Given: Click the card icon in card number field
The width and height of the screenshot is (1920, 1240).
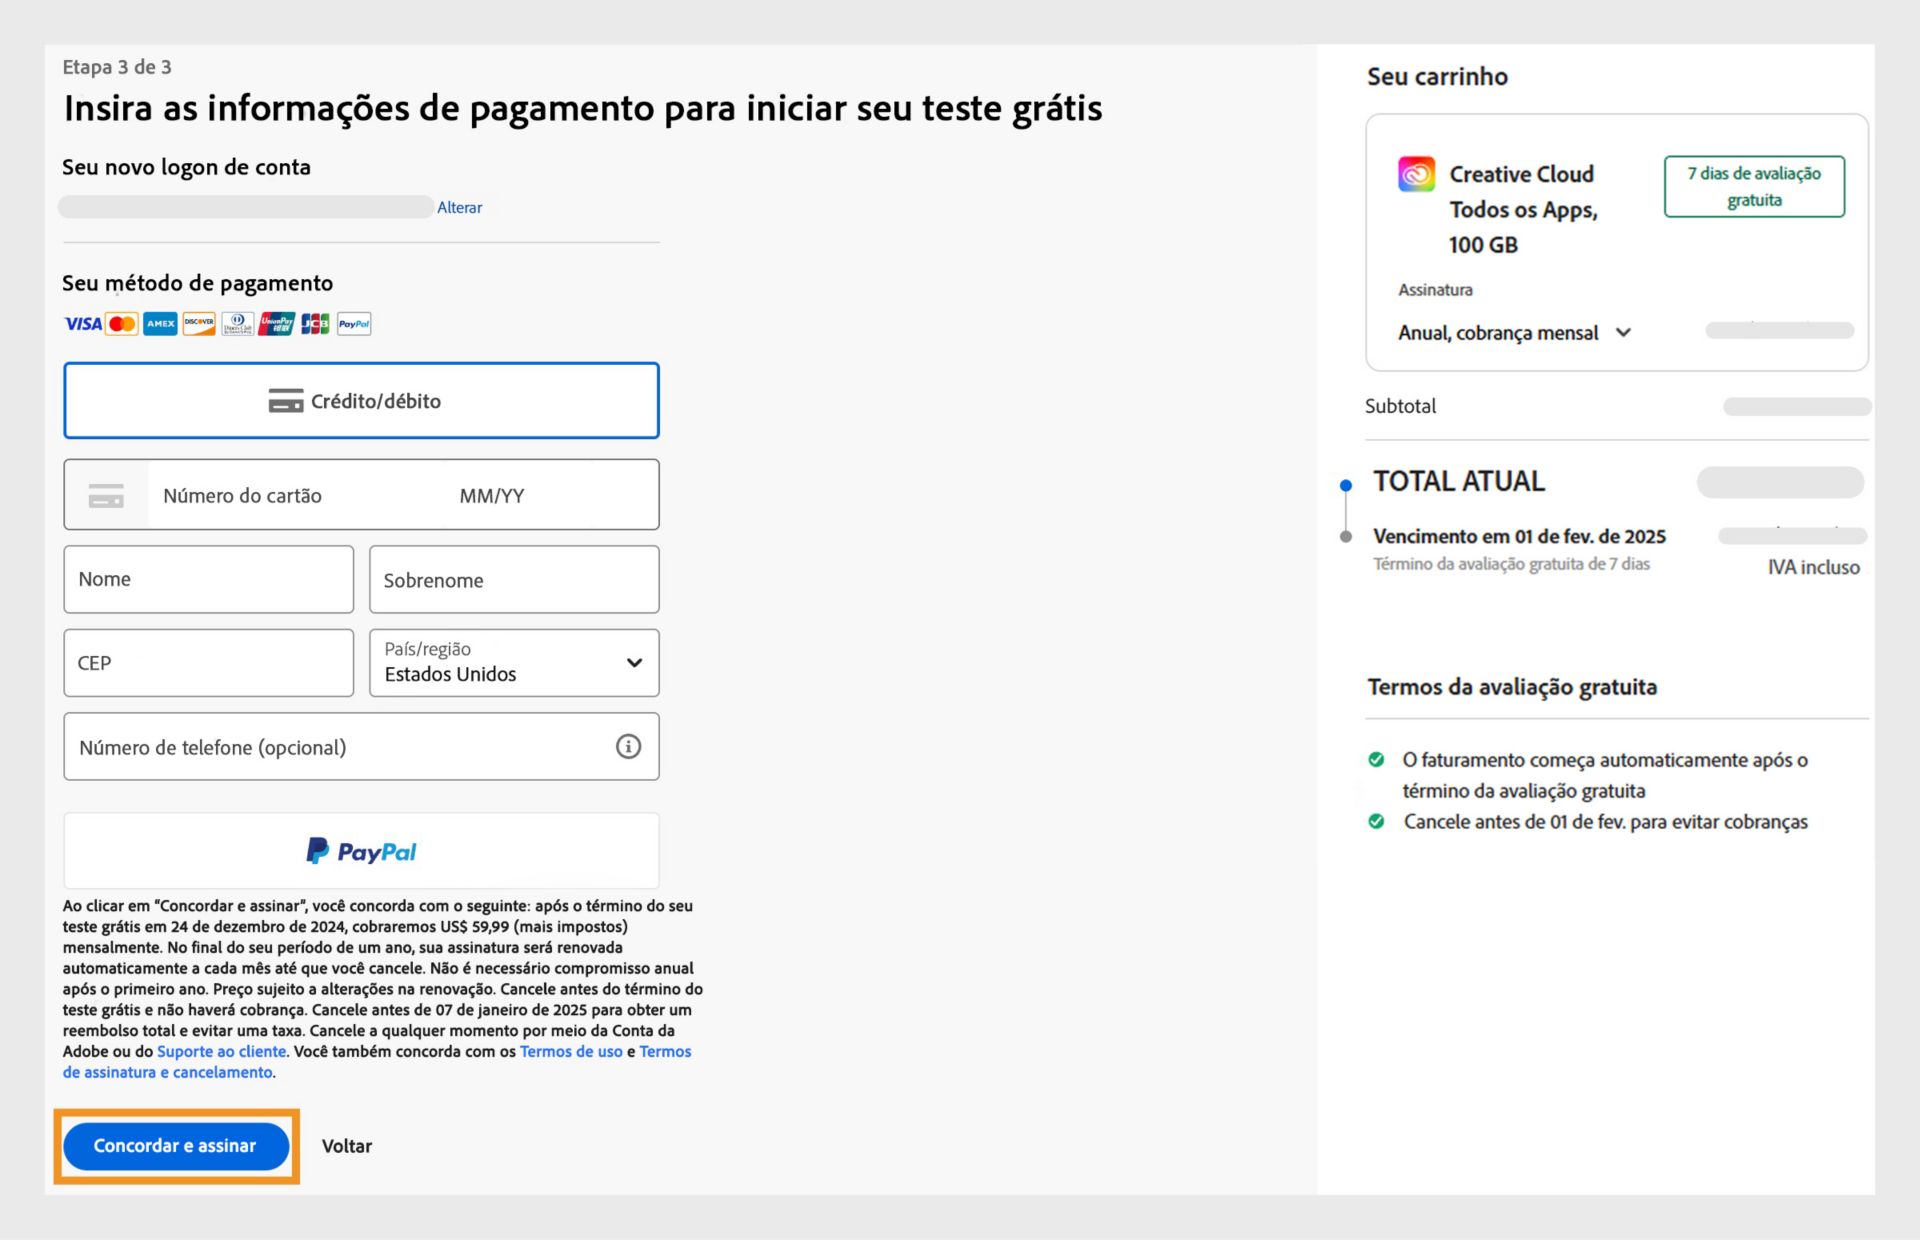Looking at the screenshot, I should coord(106,495).
